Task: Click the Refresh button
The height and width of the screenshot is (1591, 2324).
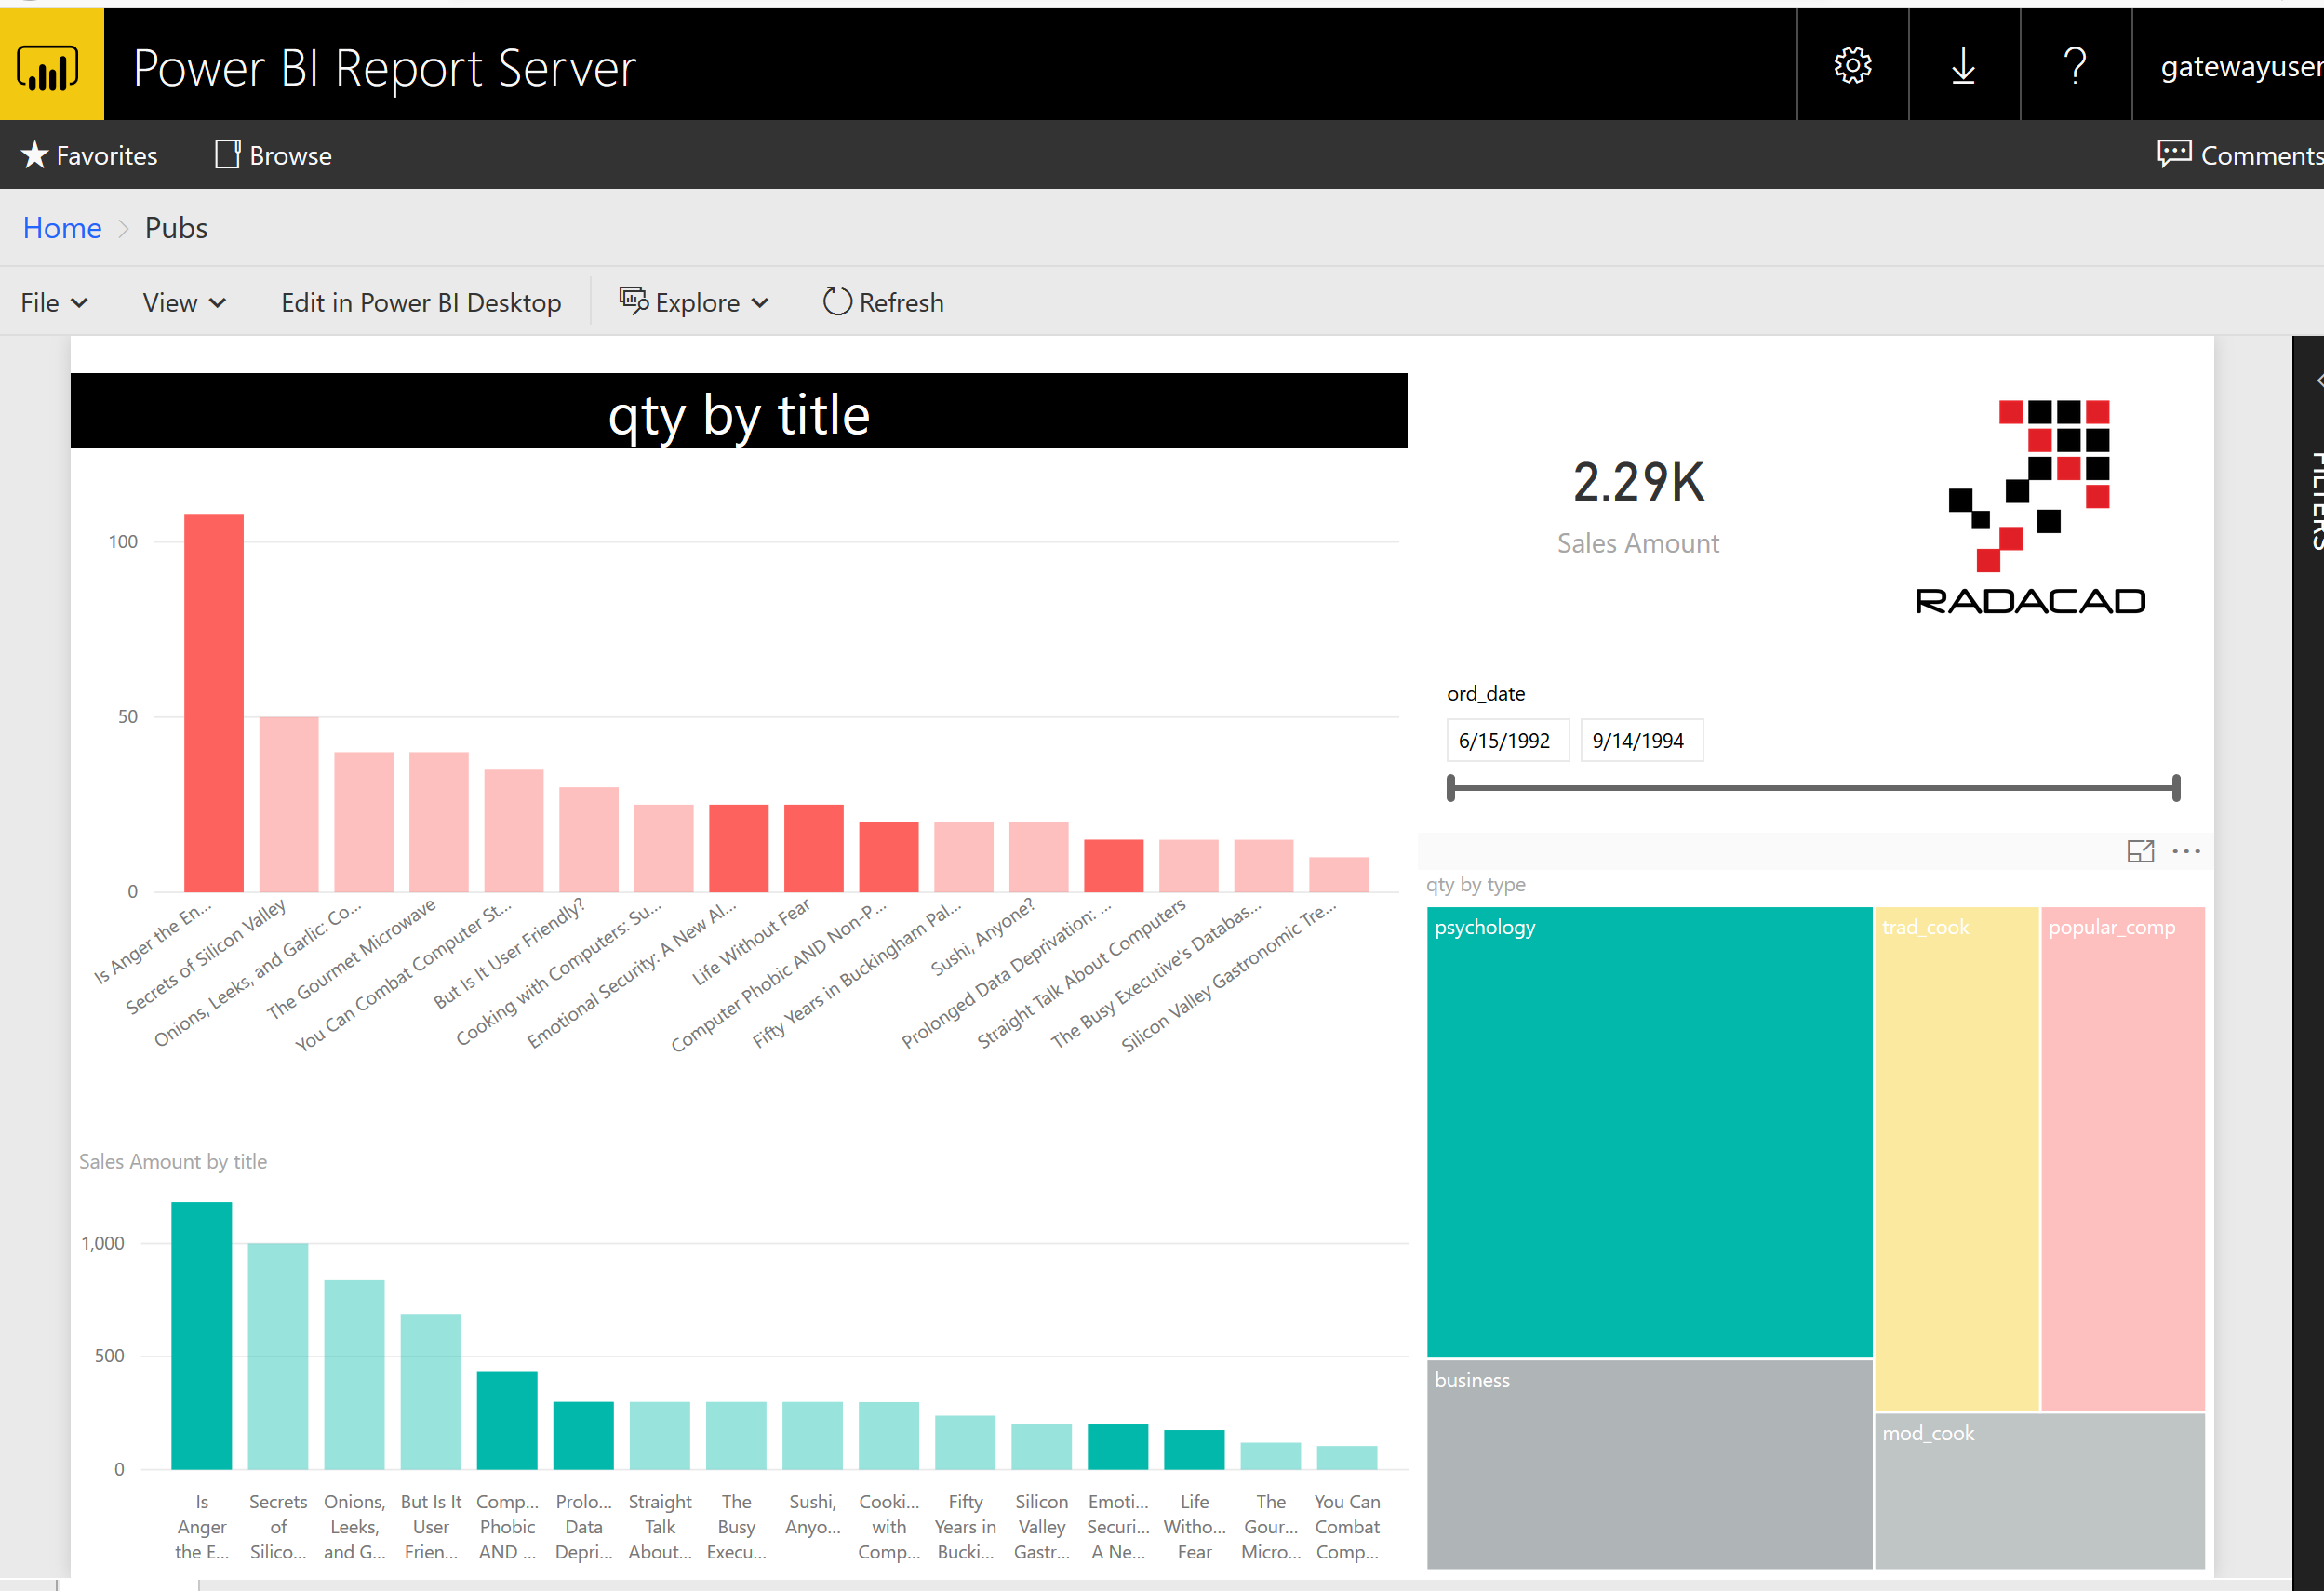Action: pos(883,302)
